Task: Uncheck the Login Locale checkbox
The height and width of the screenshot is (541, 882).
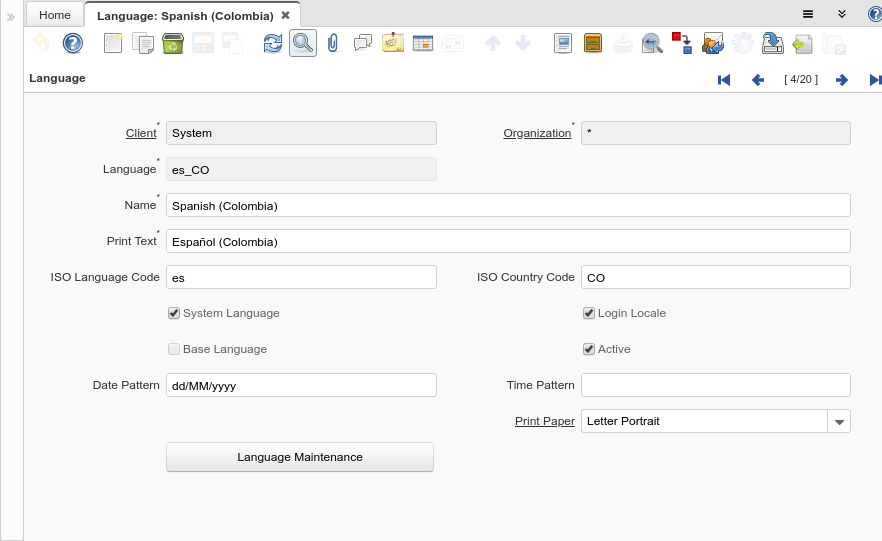Action: coord(589,313)
